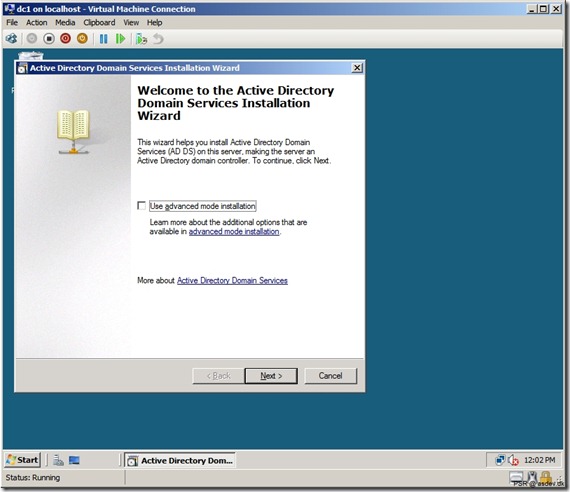Enable Use advanced mode installation checkbox
570x492 pixels.
(141, 206)
